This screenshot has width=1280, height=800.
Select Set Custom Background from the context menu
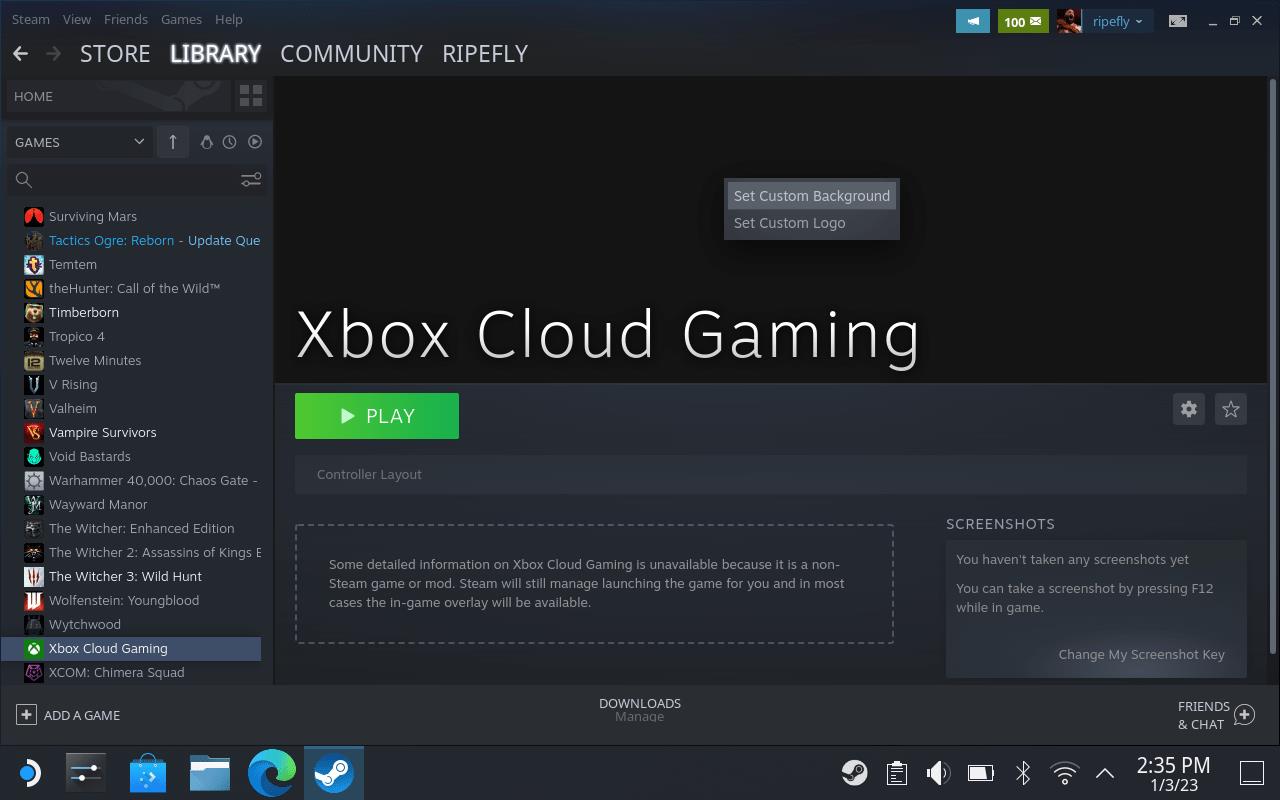(x=811, y=196)
